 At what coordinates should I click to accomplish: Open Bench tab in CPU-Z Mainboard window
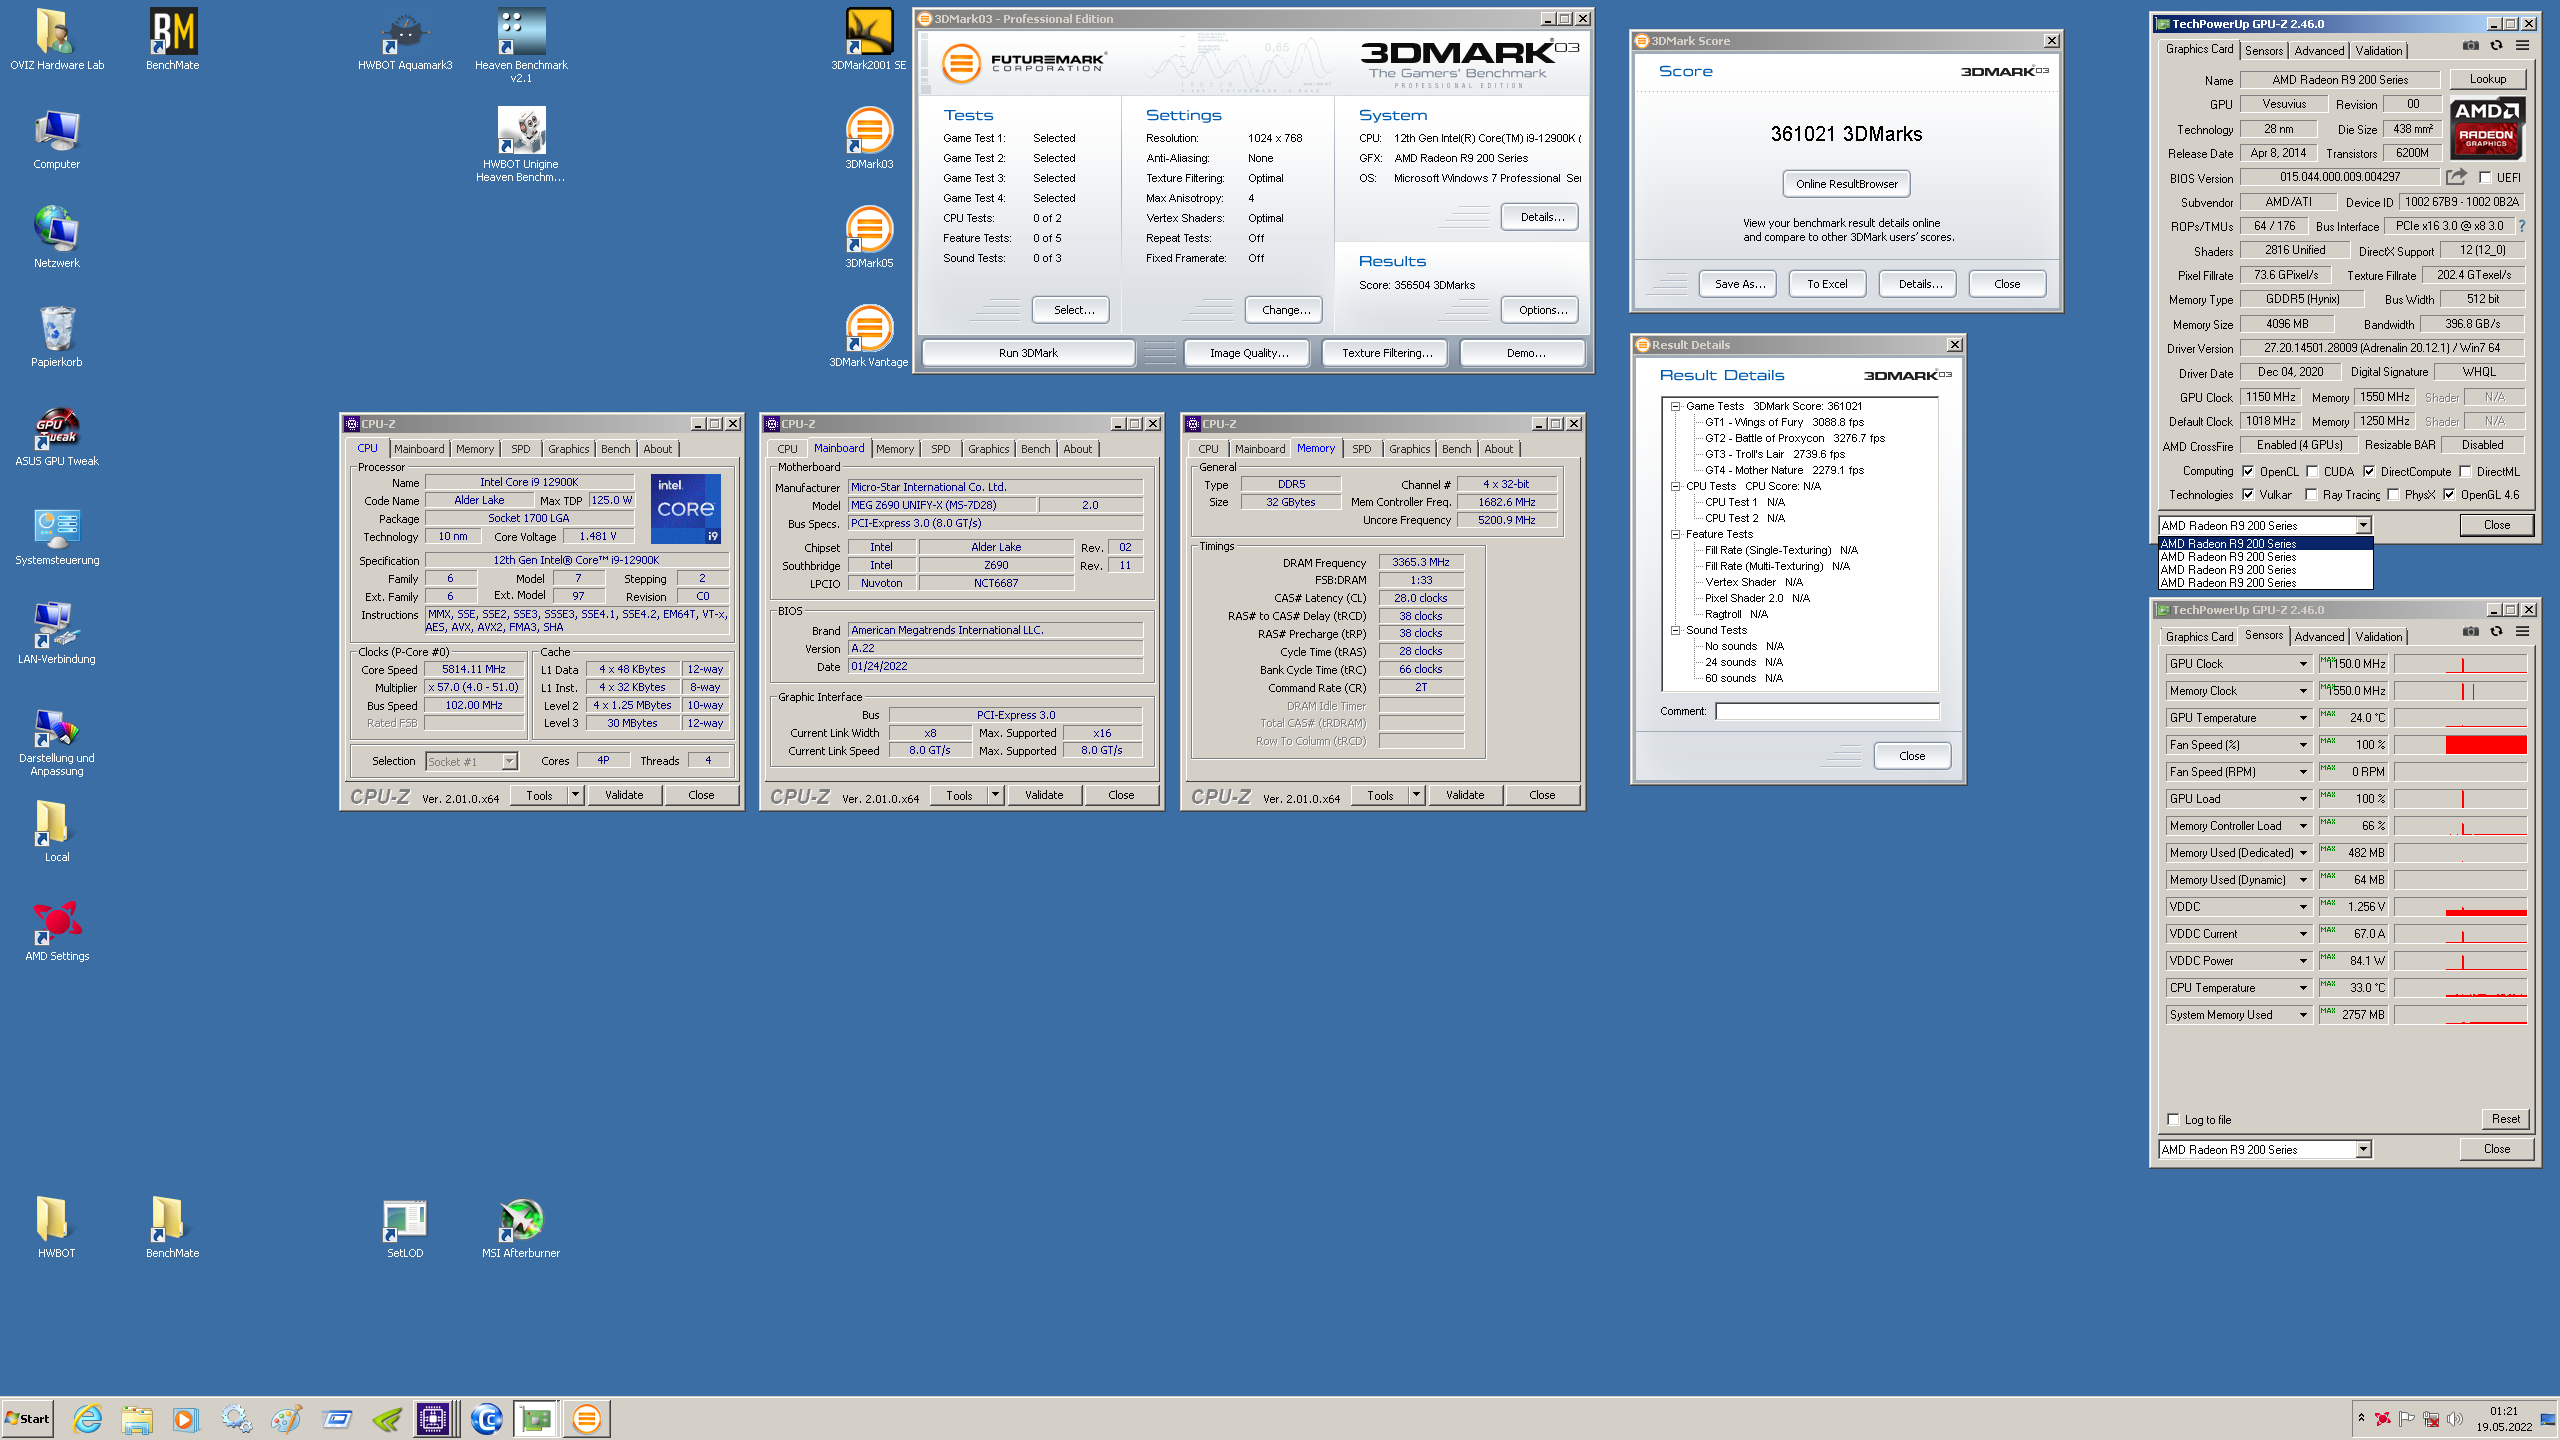[1035, 449]
